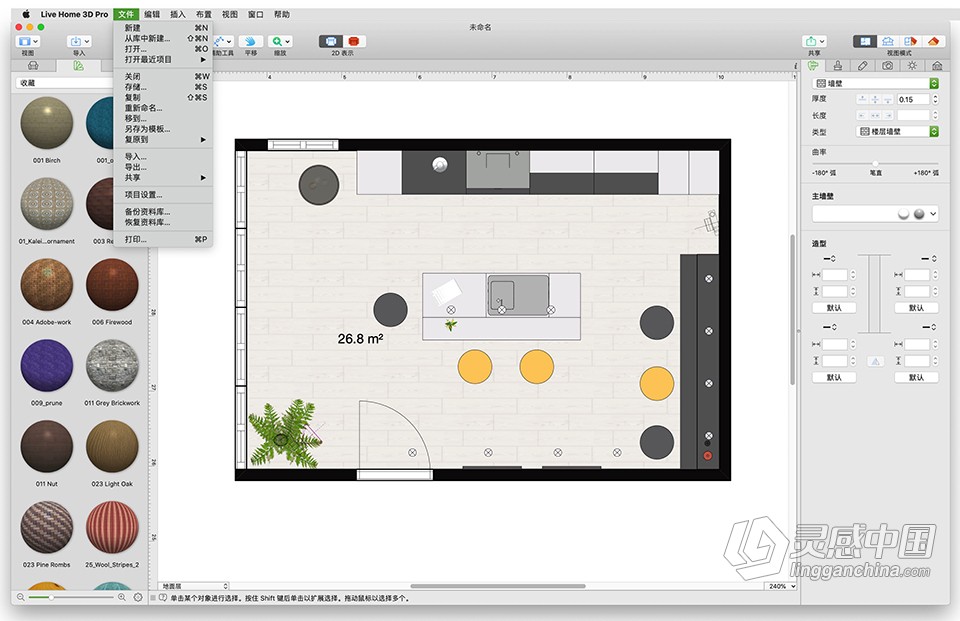Click the curvature (曲率) slider handle
The image size is (960, 621).
[x=876, y=164]
